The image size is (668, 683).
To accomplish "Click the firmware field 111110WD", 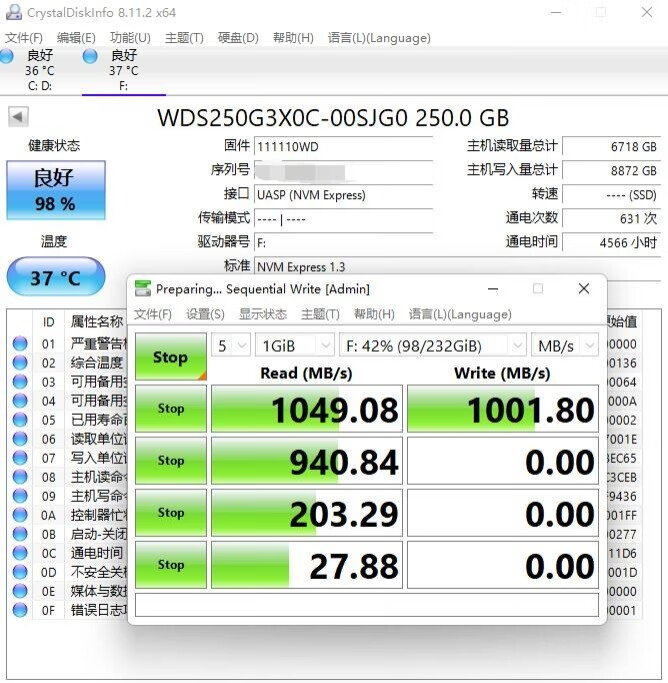I will (344, 146).
